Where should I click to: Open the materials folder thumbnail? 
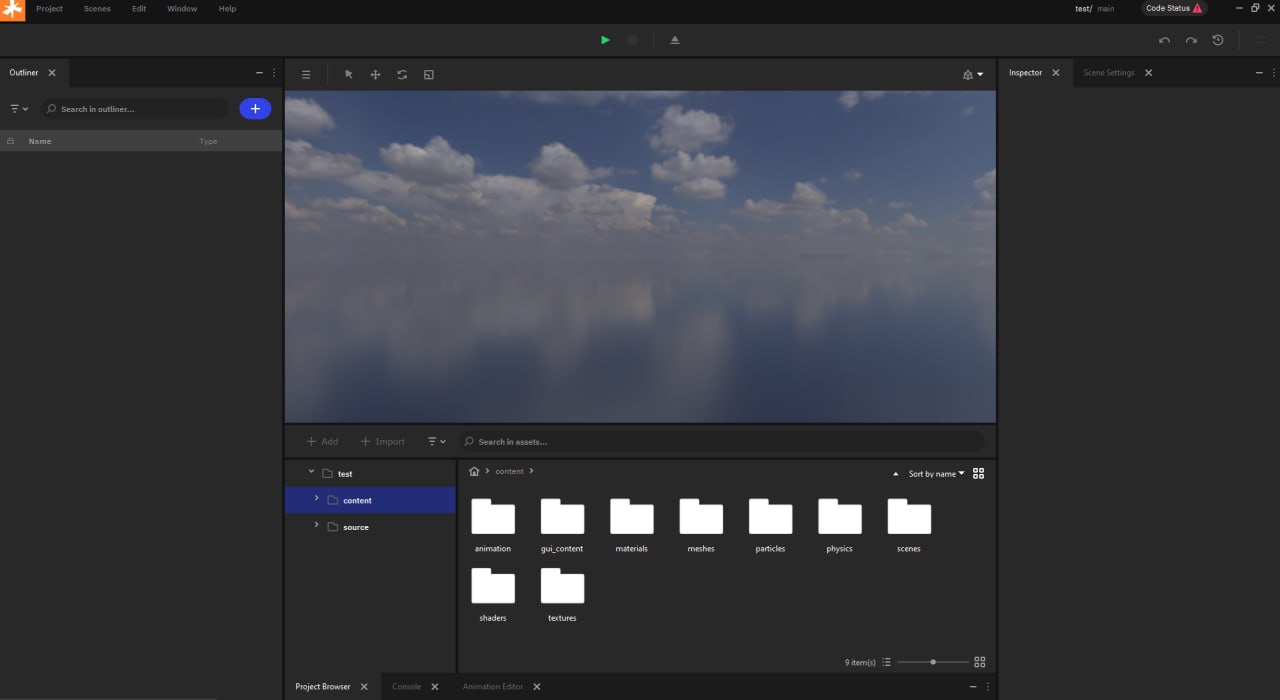[x=632, y=518]
